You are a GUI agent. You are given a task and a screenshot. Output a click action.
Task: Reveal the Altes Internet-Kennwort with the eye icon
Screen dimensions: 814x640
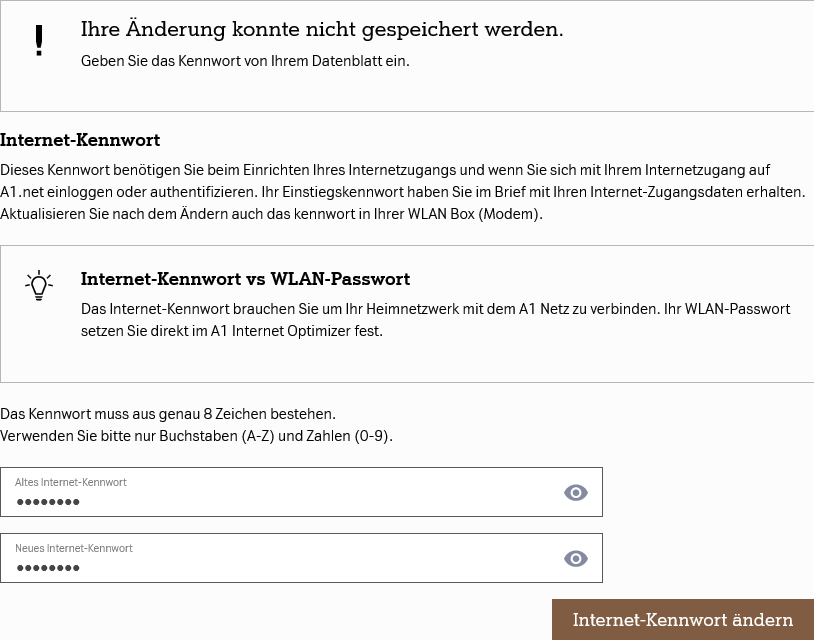576,493
